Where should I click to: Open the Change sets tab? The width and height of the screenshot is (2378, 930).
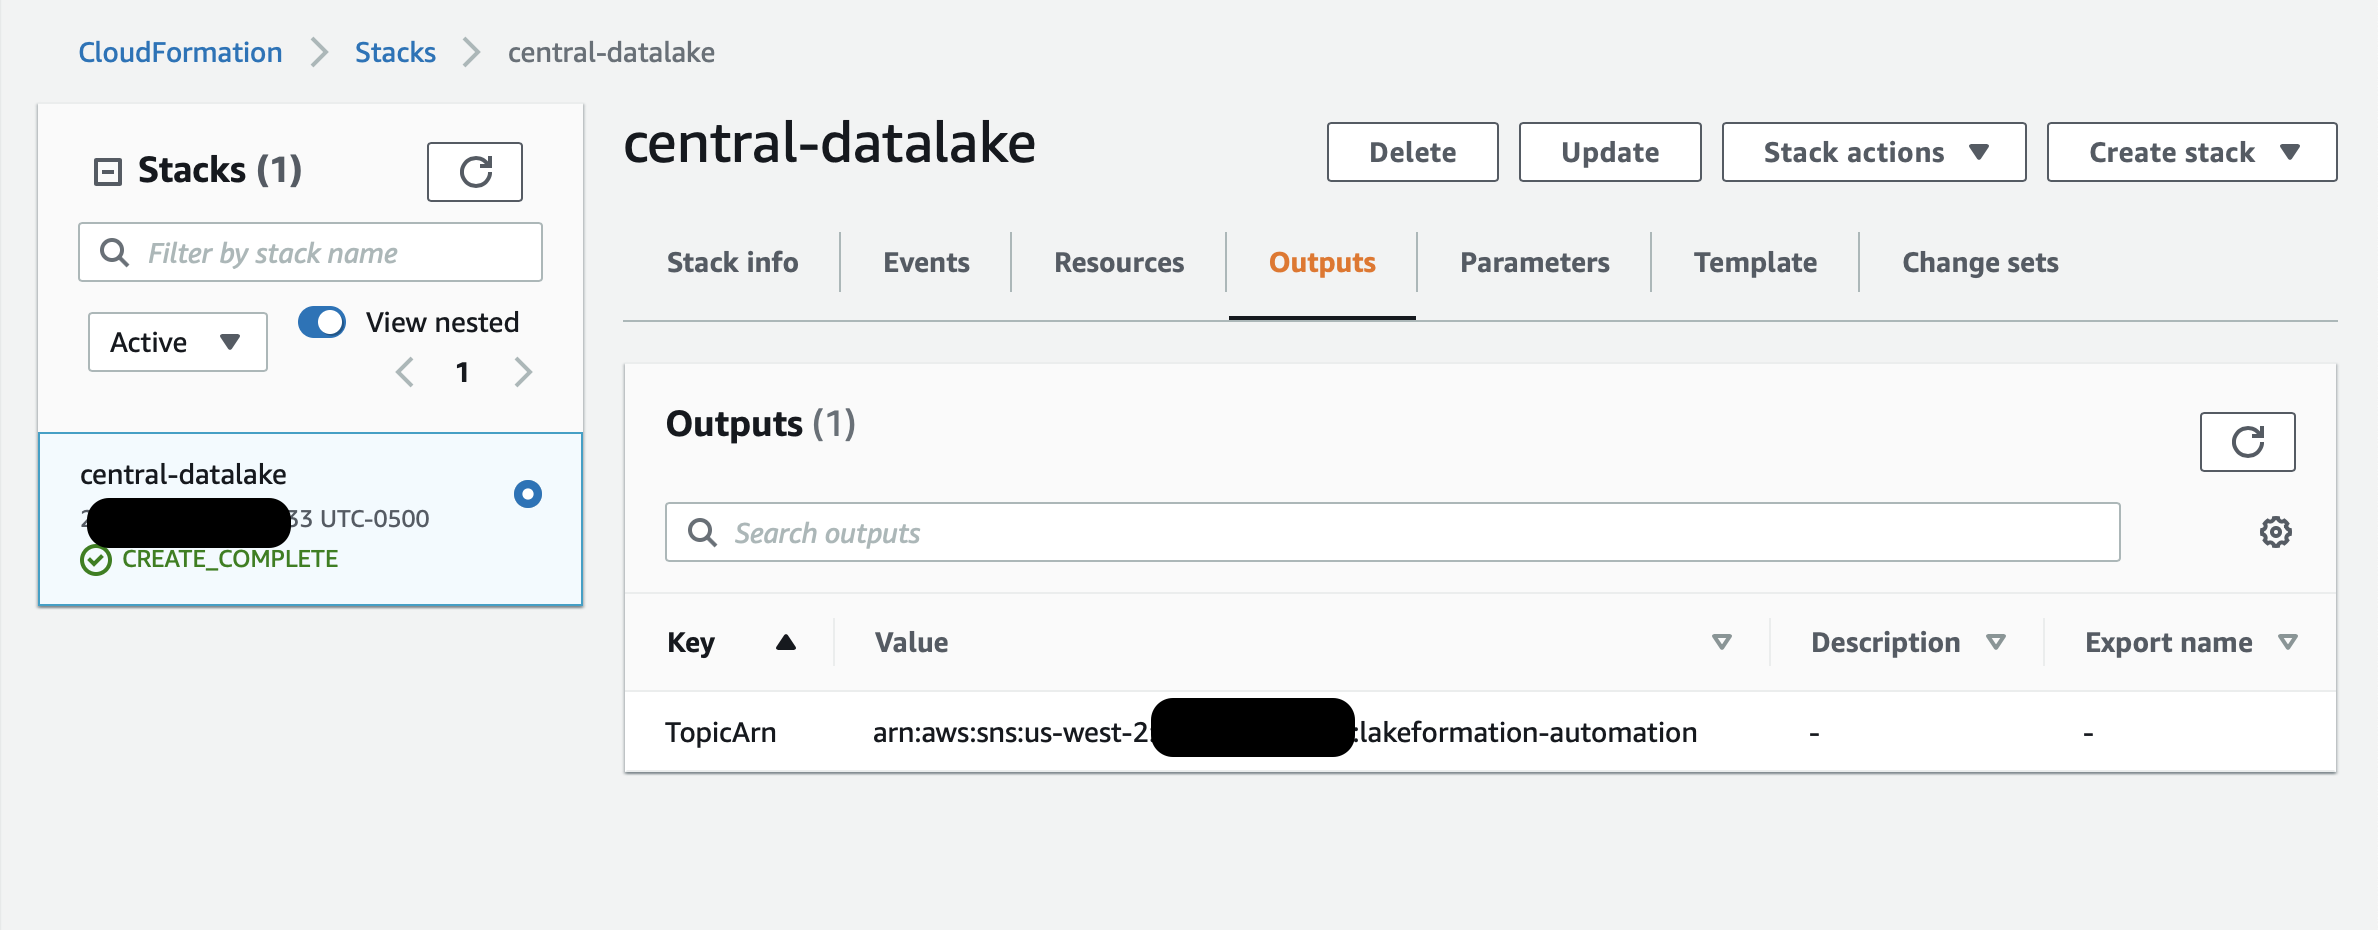pyautogui.click(x=1980, y=262)
